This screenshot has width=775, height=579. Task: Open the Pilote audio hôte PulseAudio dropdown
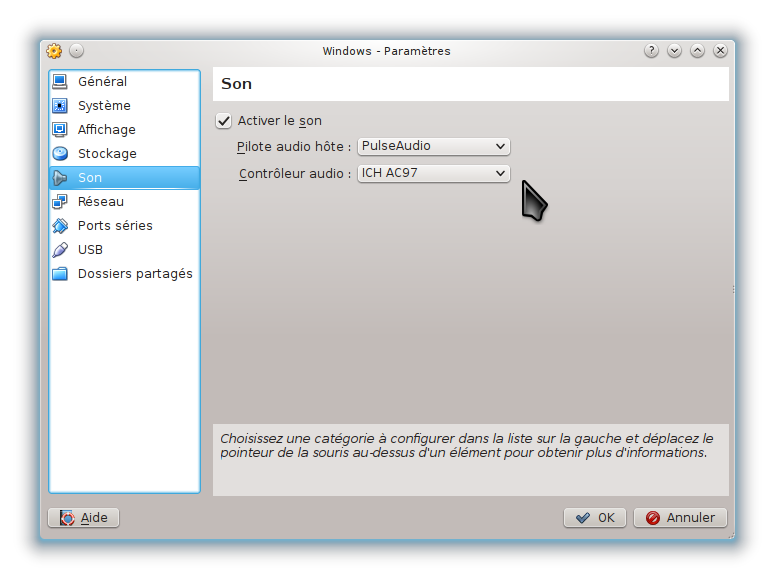tap(433, 146)
